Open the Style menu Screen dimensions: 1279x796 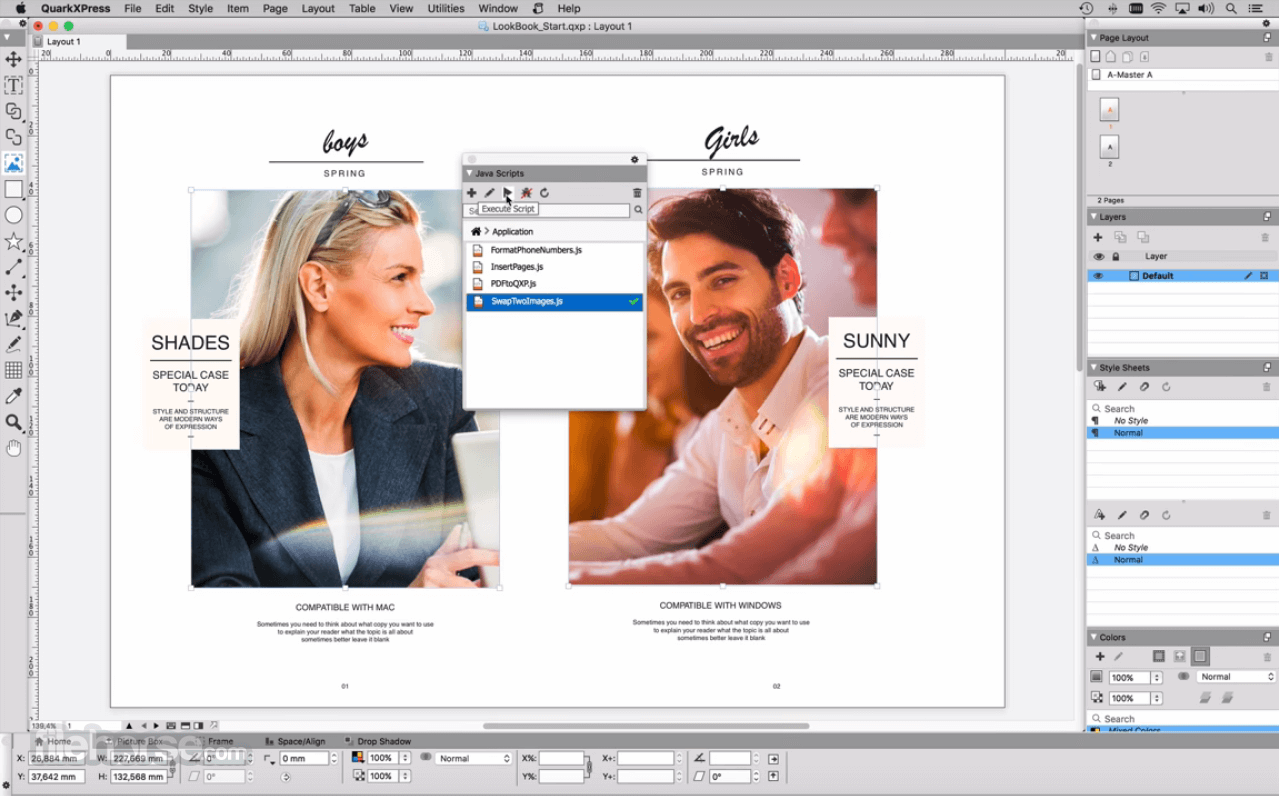click(200, 8)
